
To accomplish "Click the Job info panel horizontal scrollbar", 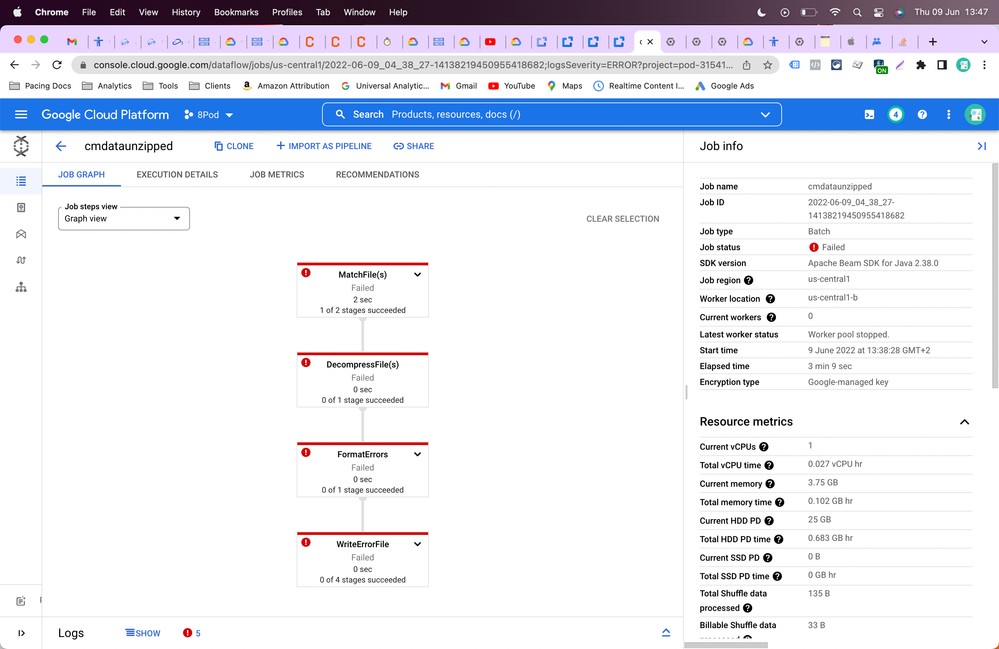I will coord(726,645).
